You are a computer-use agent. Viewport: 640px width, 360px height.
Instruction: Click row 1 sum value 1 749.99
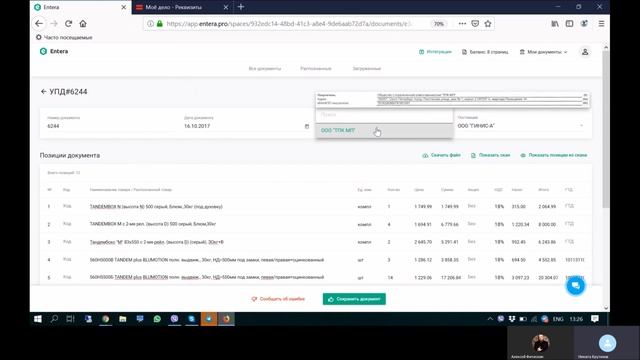pyautogui.click(x=449, y=207)
